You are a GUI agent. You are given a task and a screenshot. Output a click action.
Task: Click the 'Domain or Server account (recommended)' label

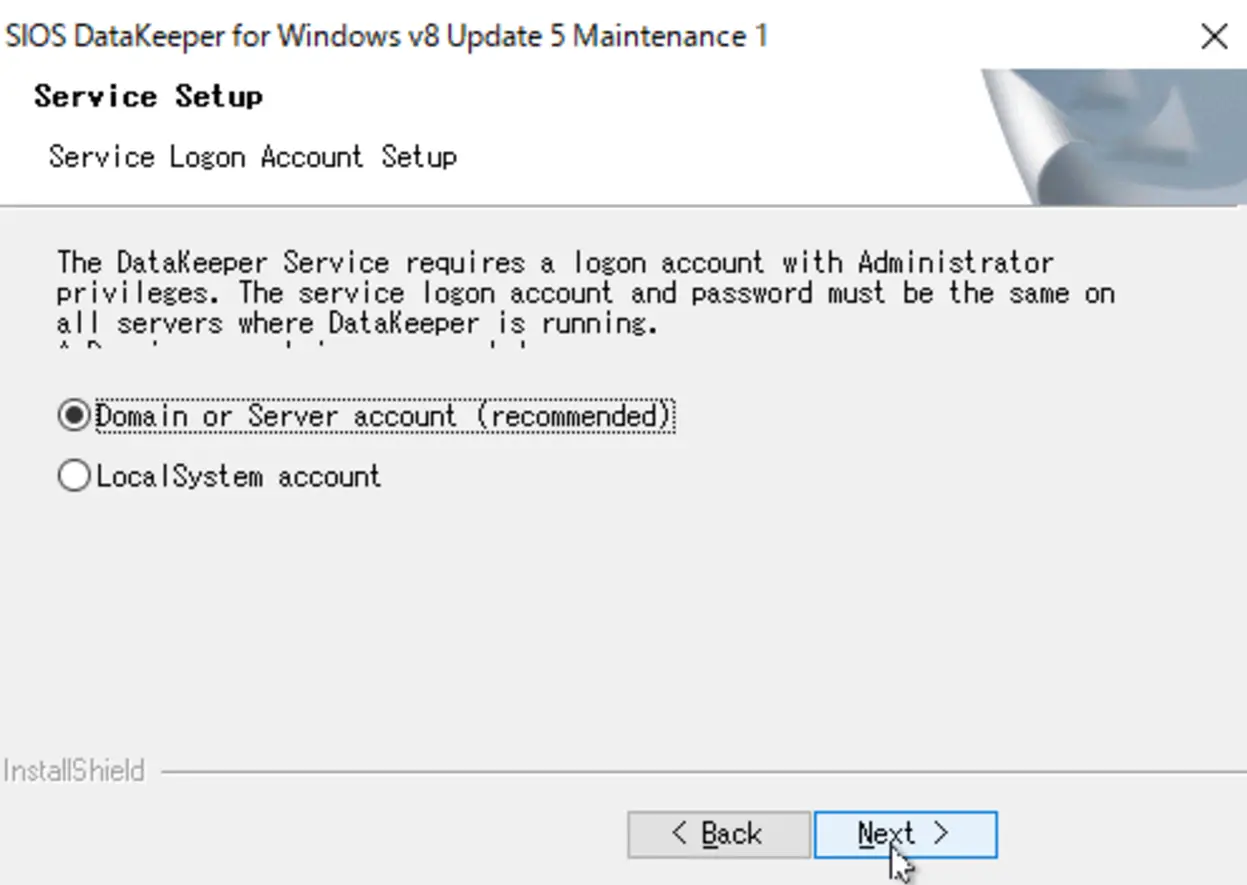pos(385,416)
